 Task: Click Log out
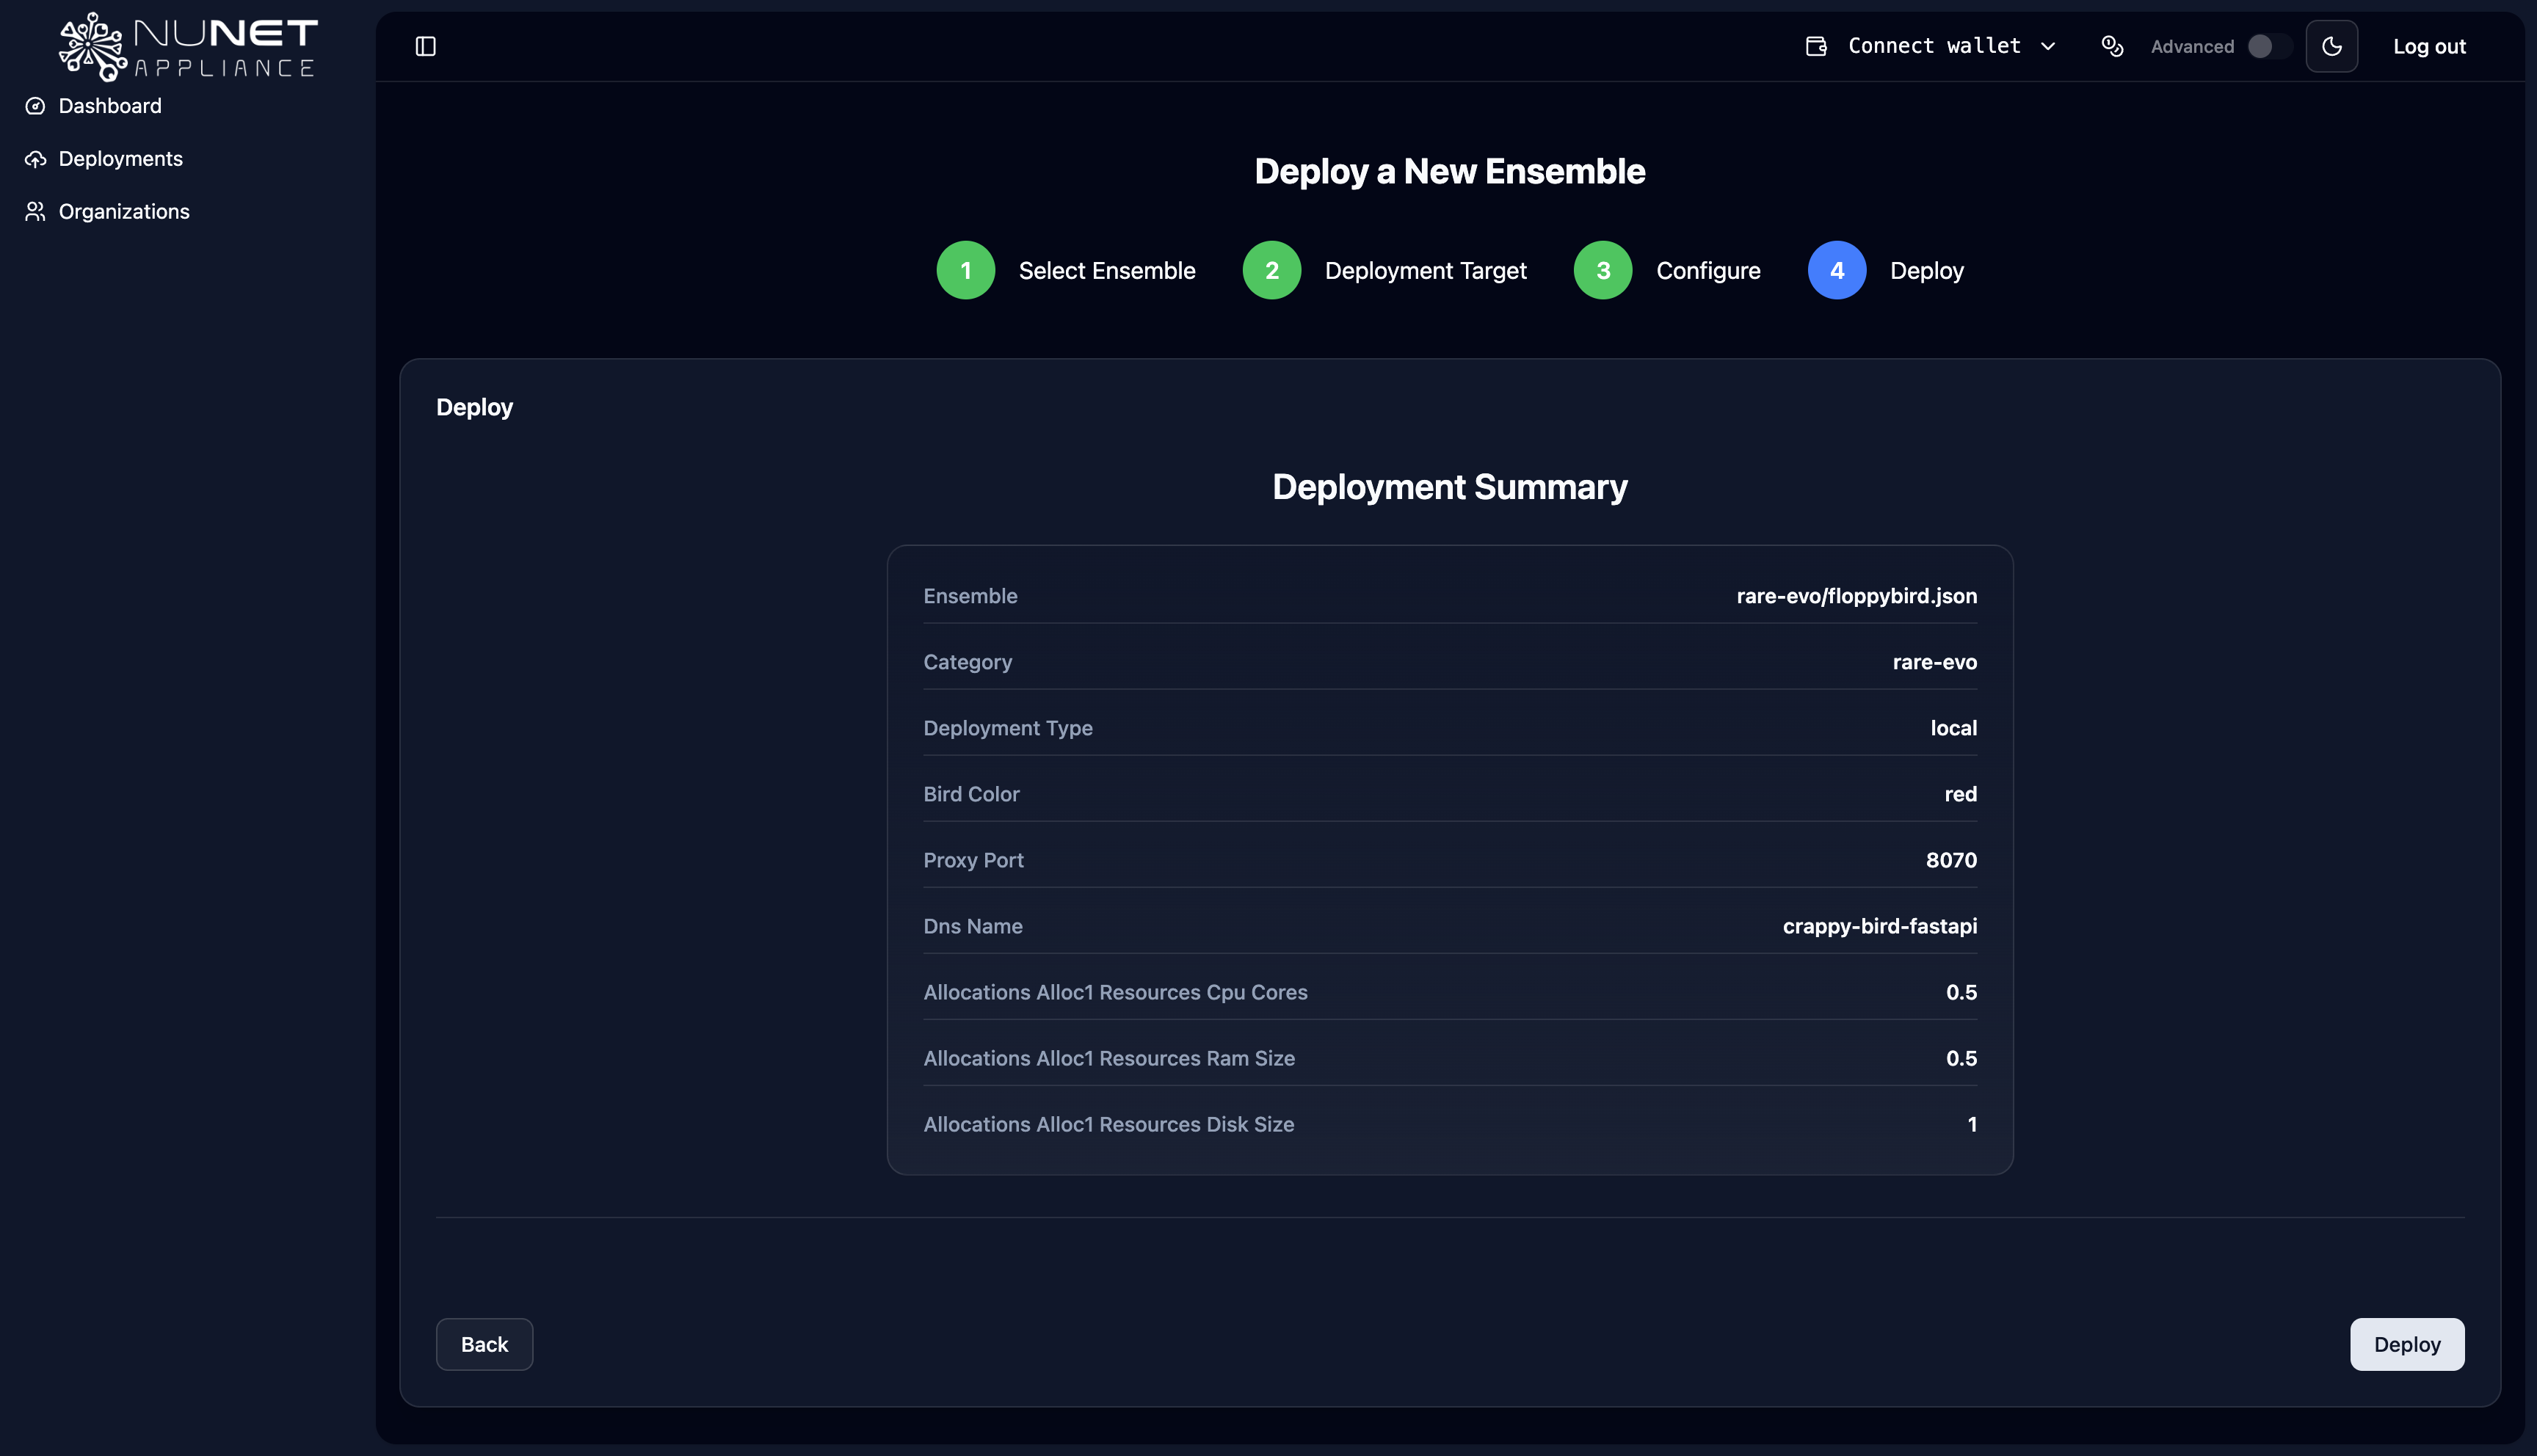tap(2430, 46)
